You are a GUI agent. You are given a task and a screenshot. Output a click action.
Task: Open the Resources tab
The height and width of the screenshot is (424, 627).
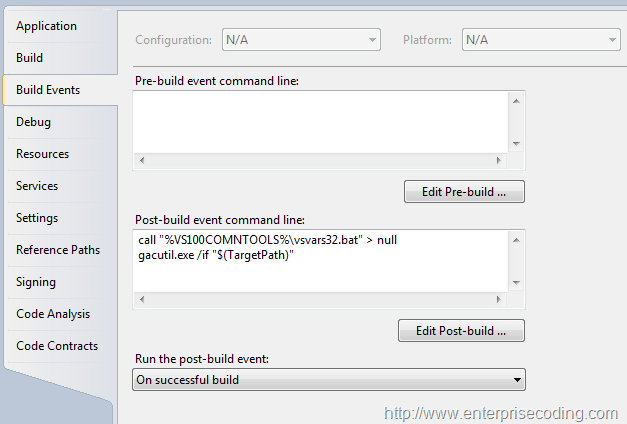pyautogui.click(x=61, y=154)
